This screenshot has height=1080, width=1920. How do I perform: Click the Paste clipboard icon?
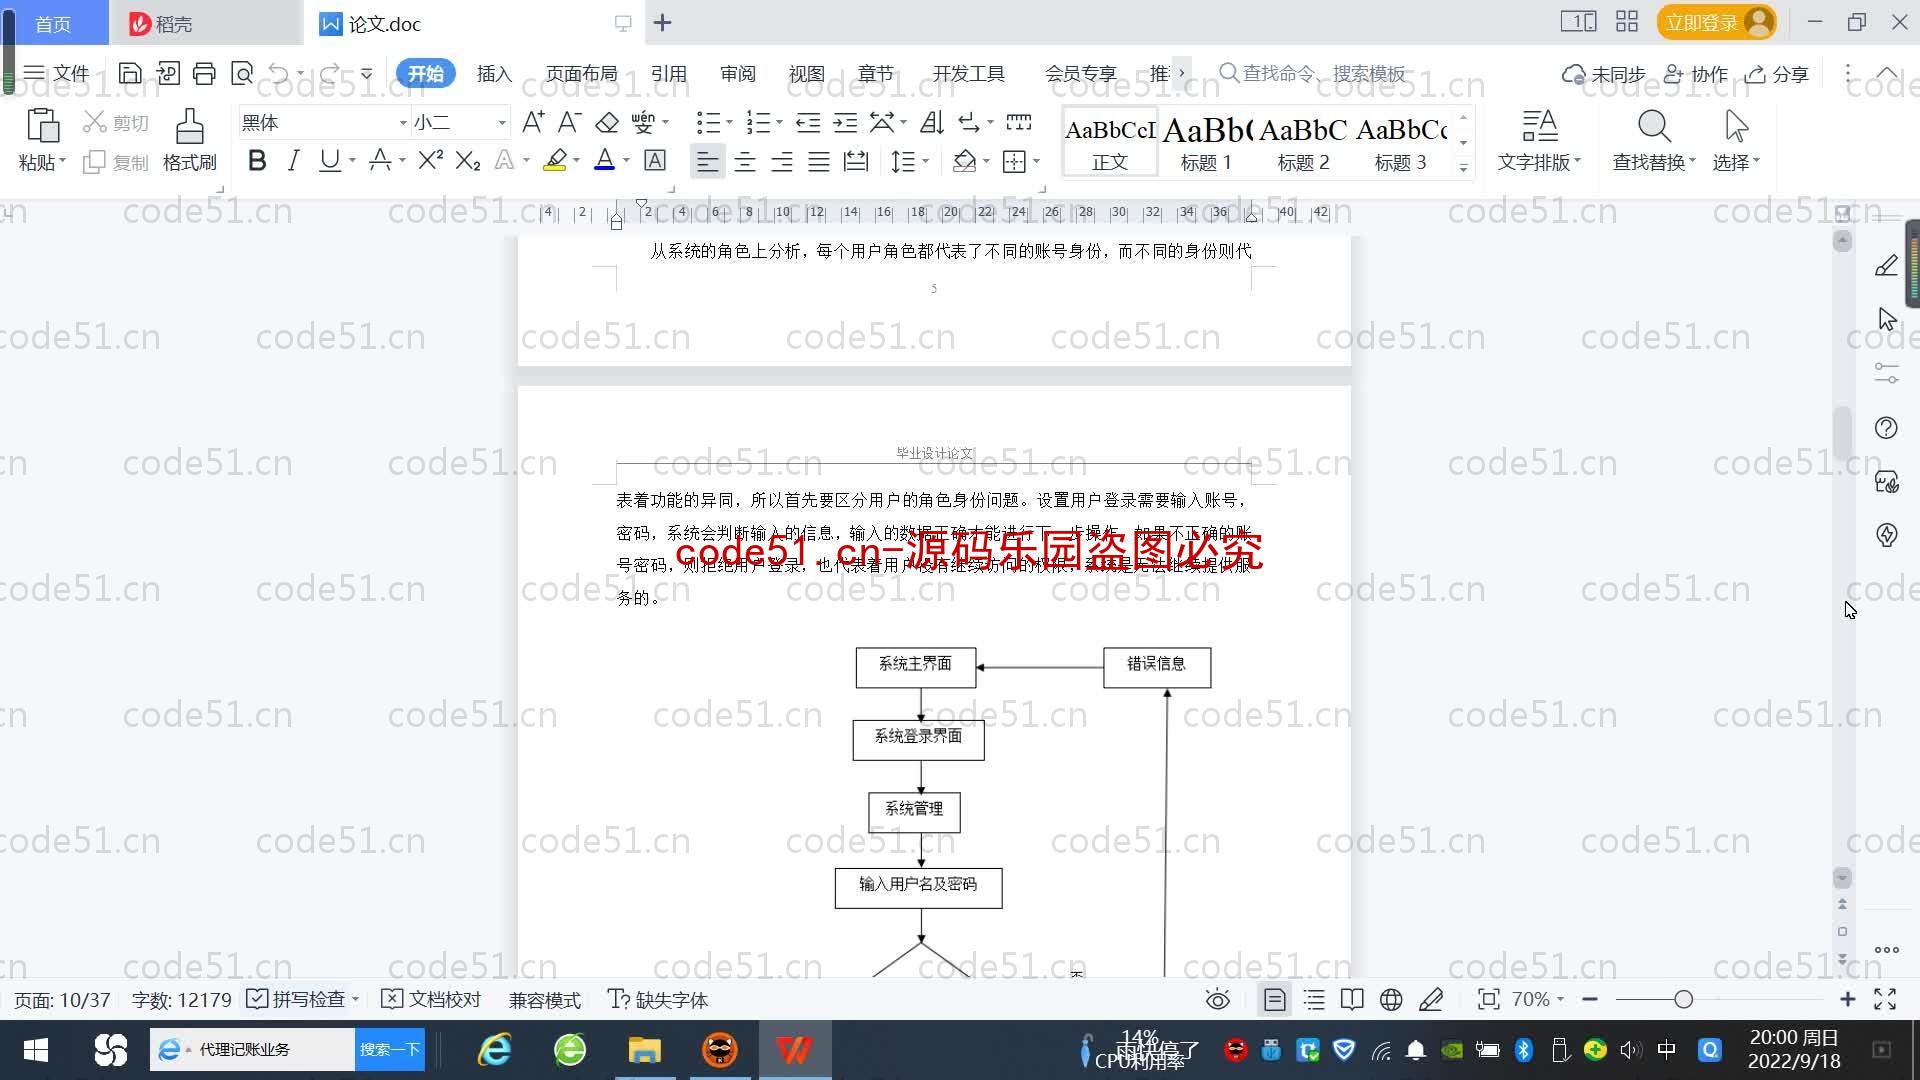click(x=42, y=126)
